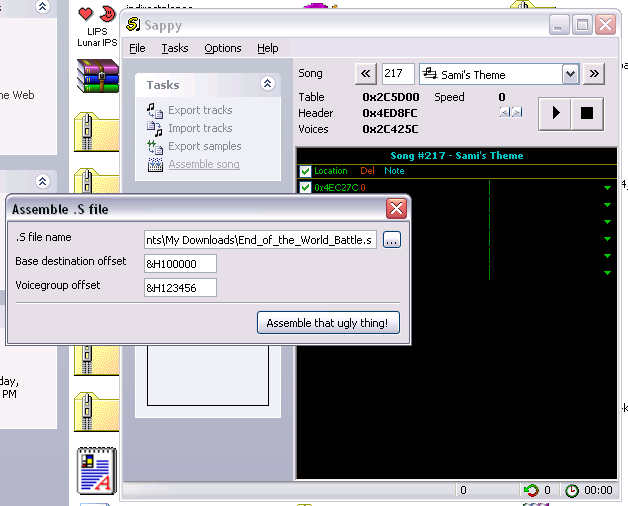Play the current song

(x=555, y=113)
